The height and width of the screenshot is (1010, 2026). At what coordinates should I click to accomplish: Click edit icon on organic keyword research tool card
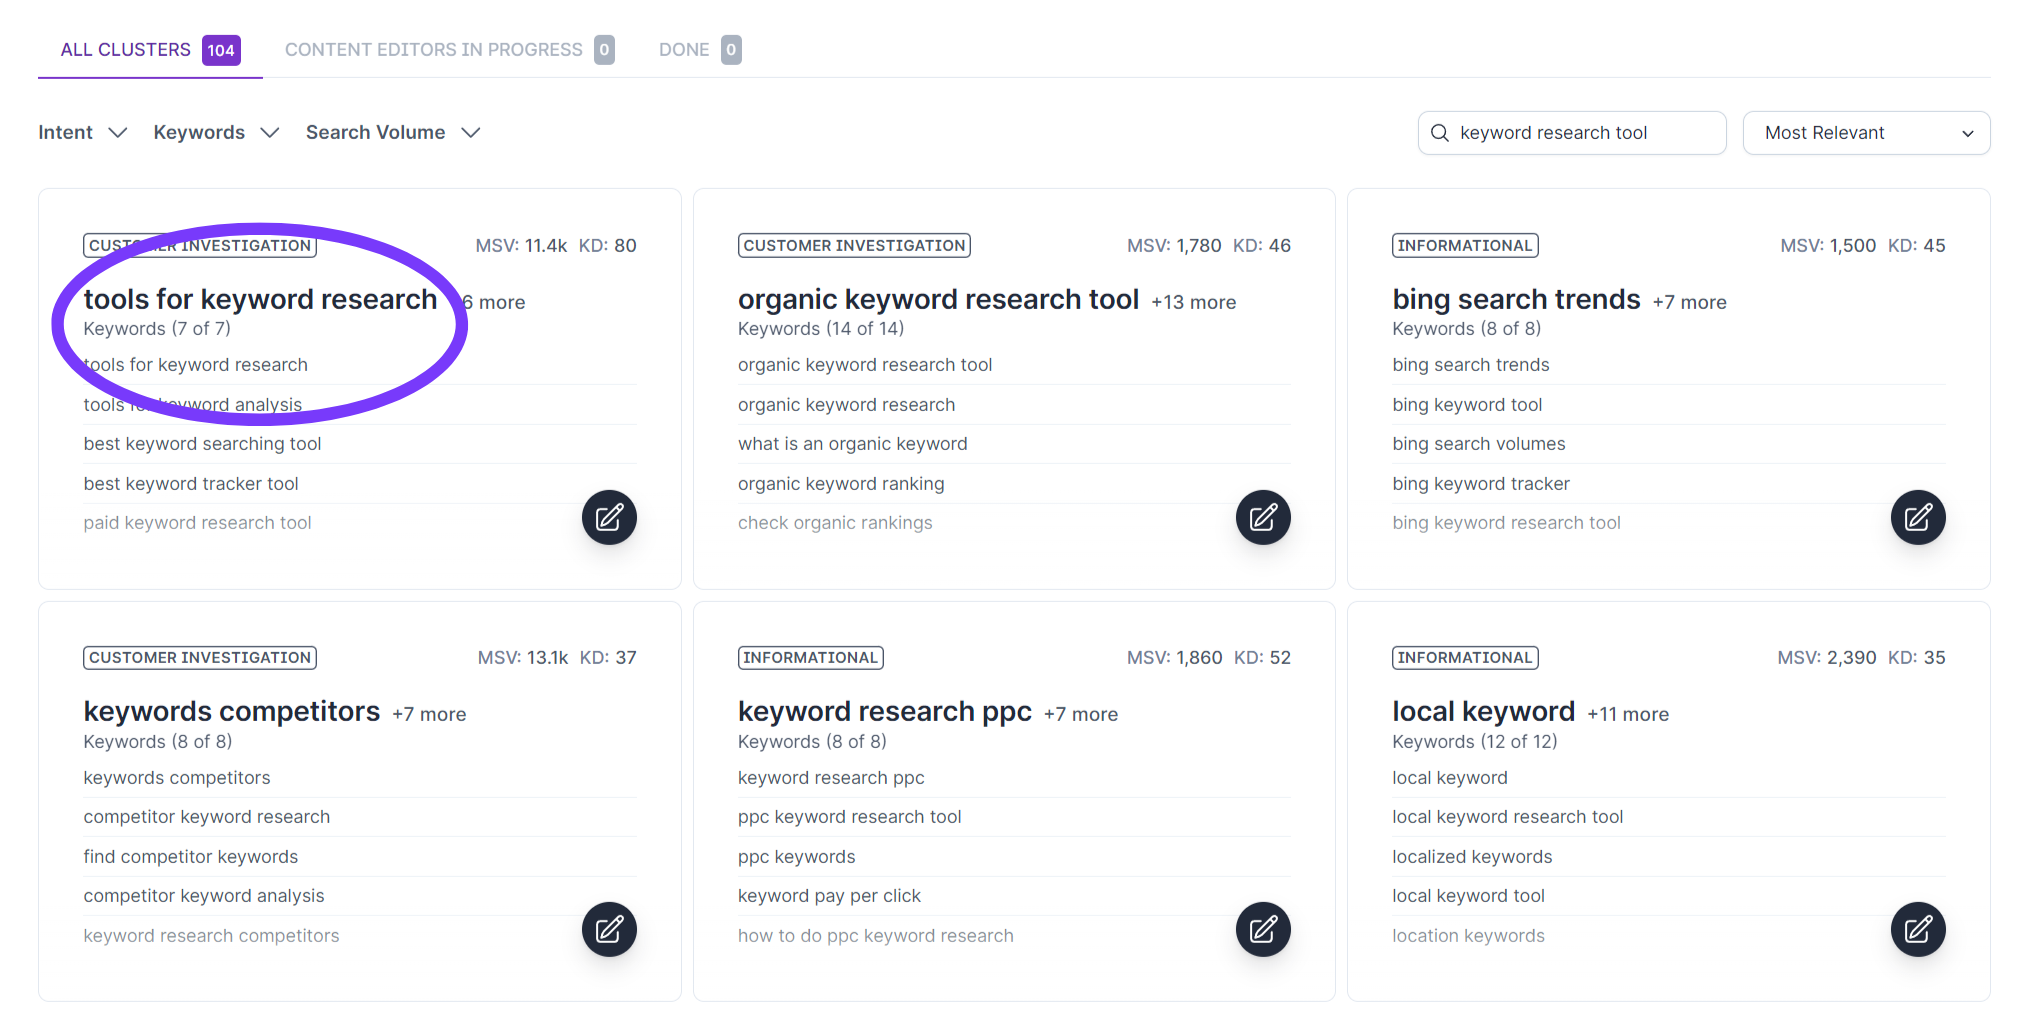point(1263,517)
